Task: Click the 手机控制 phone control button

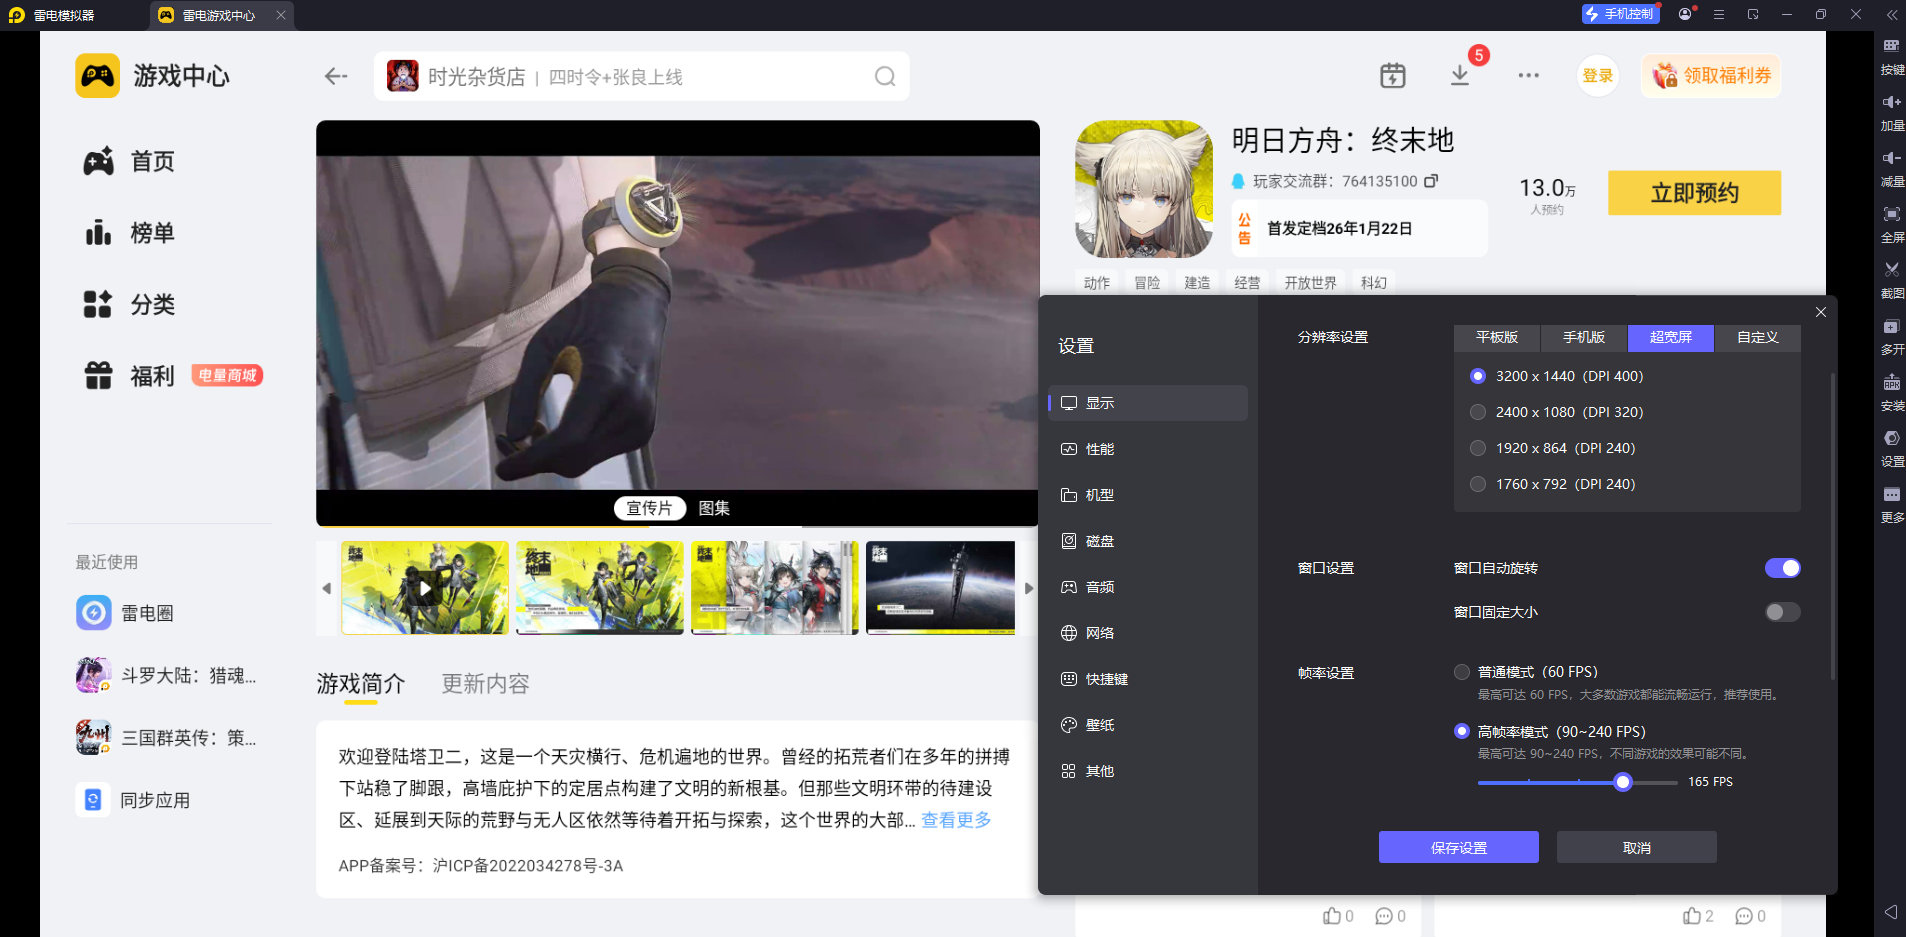Action: 1620,14
